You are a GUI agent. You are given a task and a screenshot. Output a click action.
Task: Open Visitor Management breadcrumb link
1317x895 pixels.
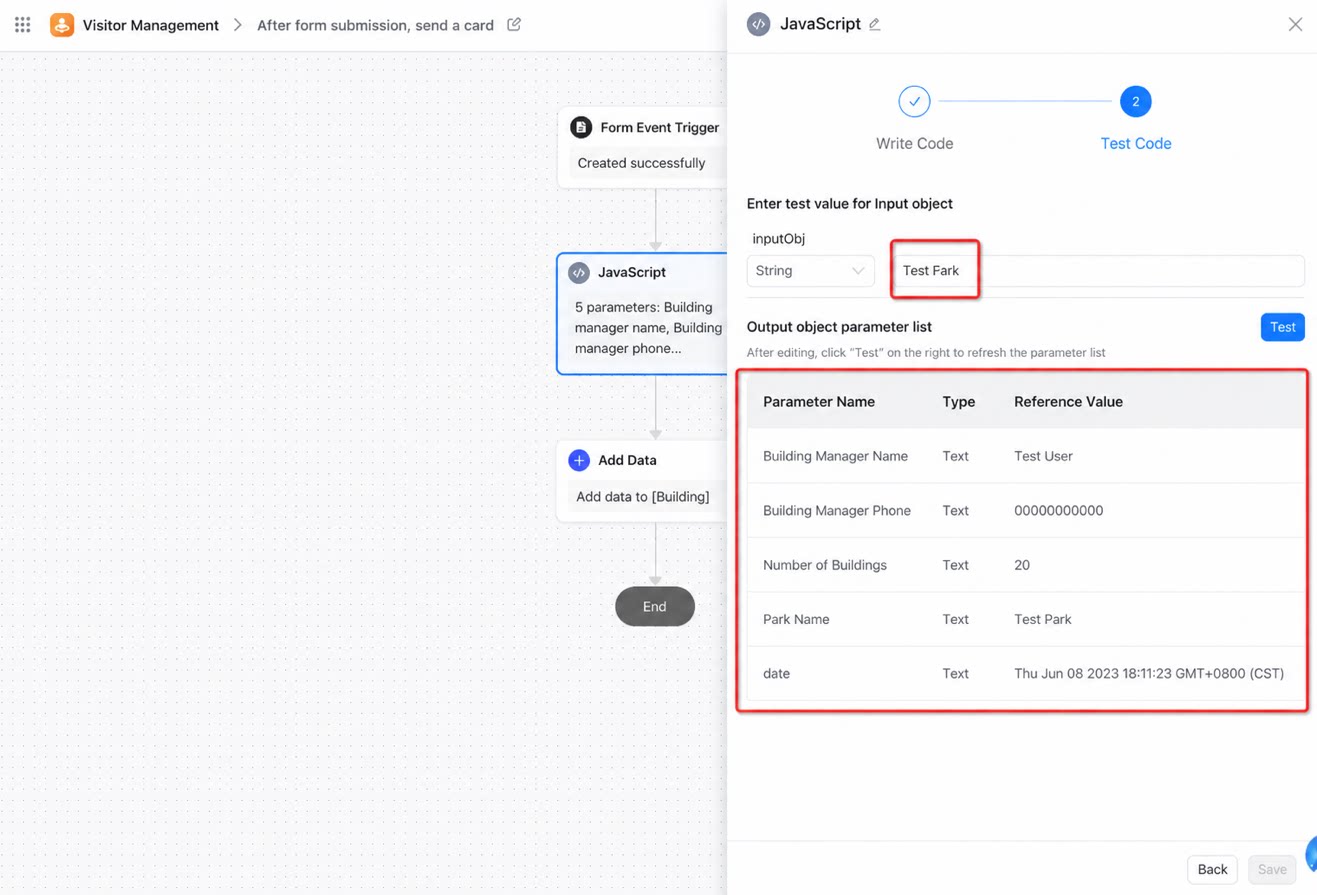(151, 25)
